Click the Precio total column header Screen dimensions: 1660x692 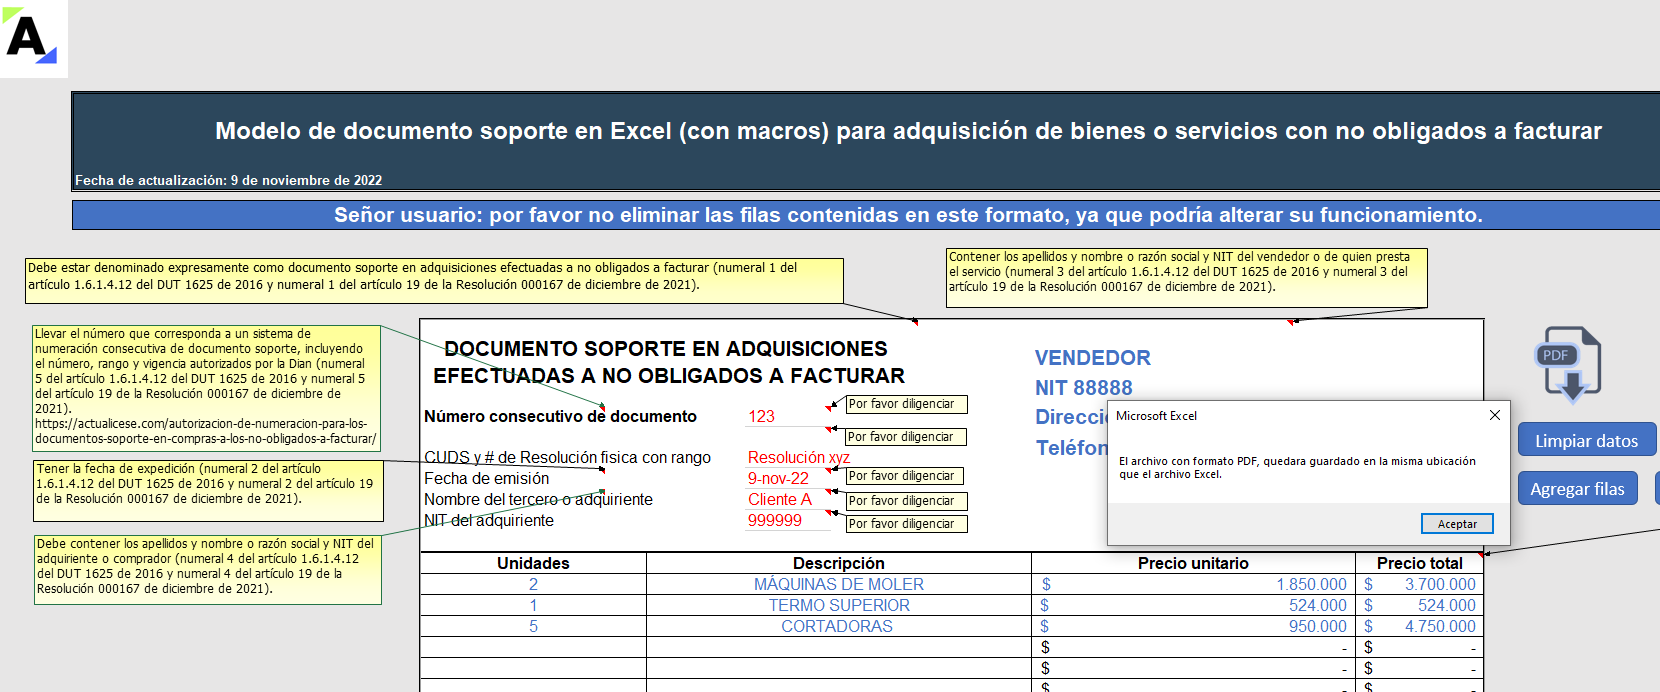coord(1419,563)
